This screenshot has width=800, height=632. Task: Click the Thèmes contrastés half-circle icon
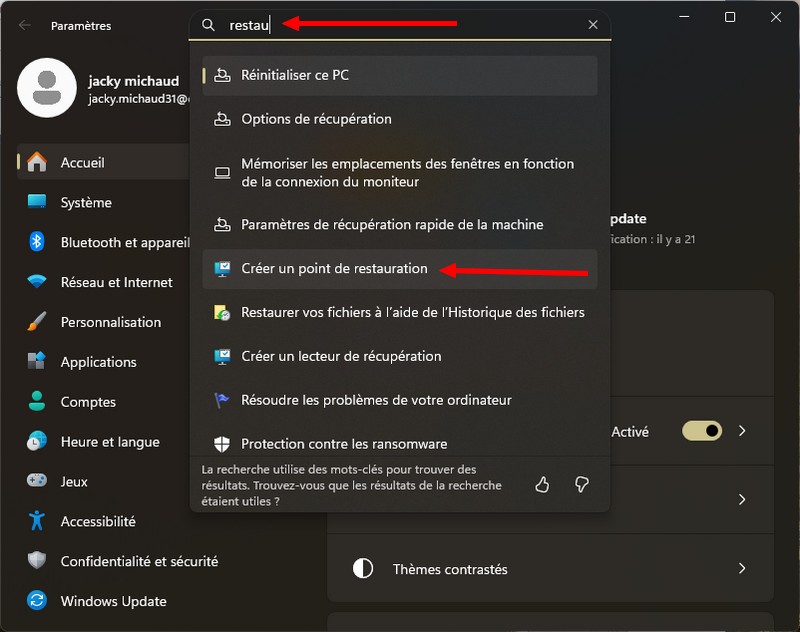click(363, 569)
